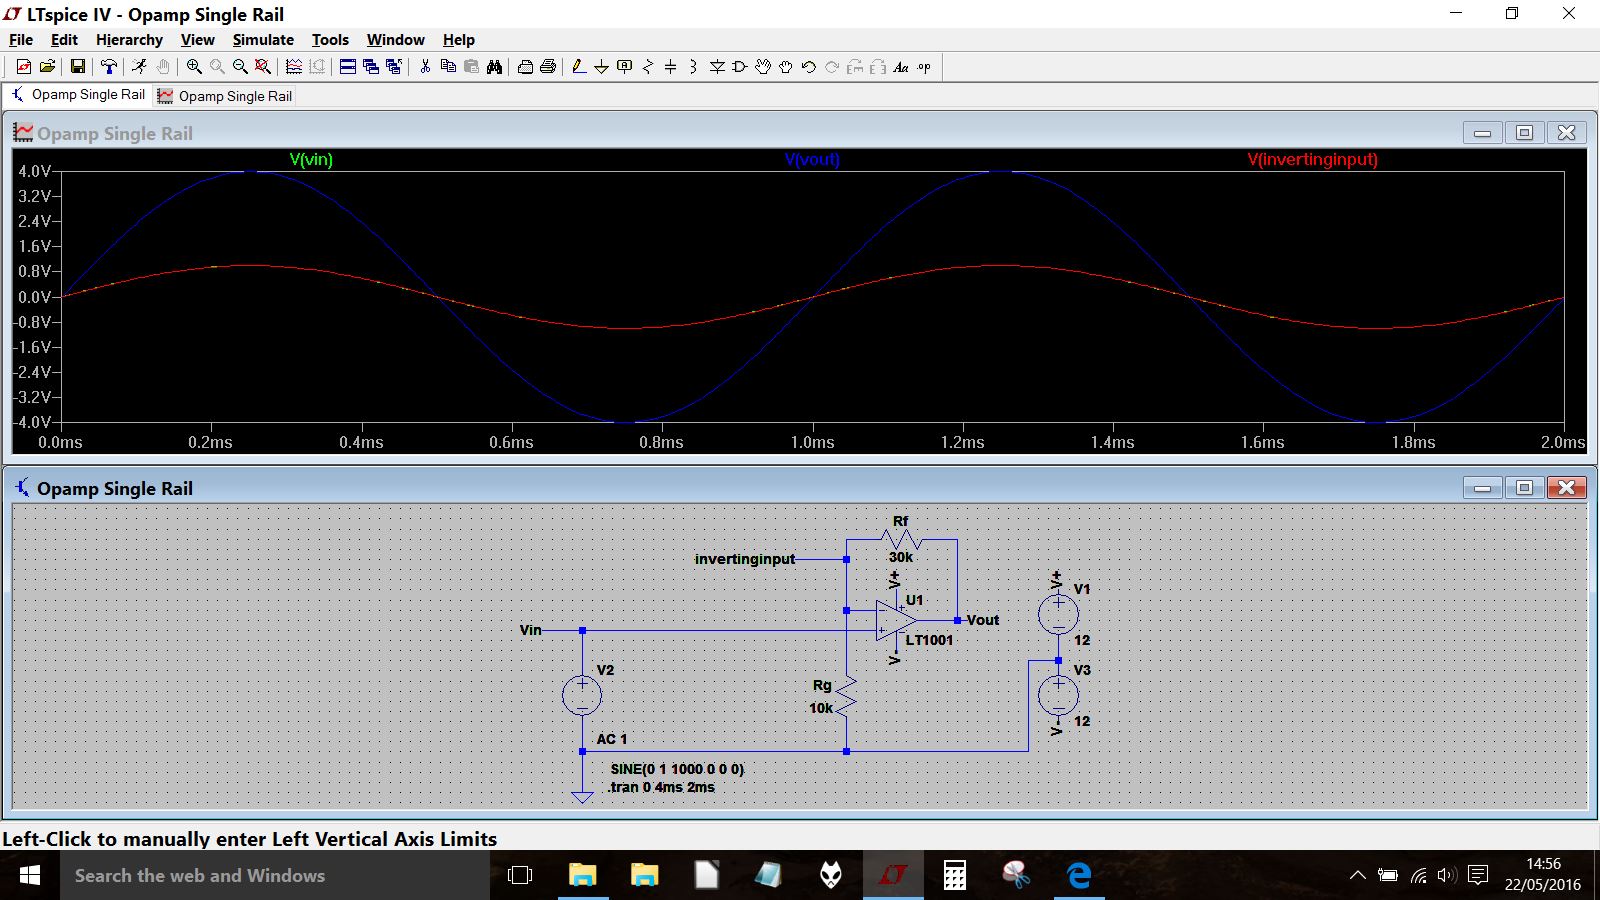The width and height of the screenshot is (1600, 900).
Task: Click the 1.0ms time axis label
Action: [812, 442]
